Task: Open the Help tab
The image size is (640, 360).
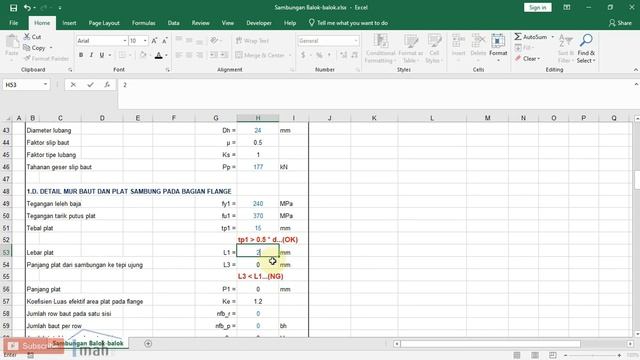Action: coord(290,23)
